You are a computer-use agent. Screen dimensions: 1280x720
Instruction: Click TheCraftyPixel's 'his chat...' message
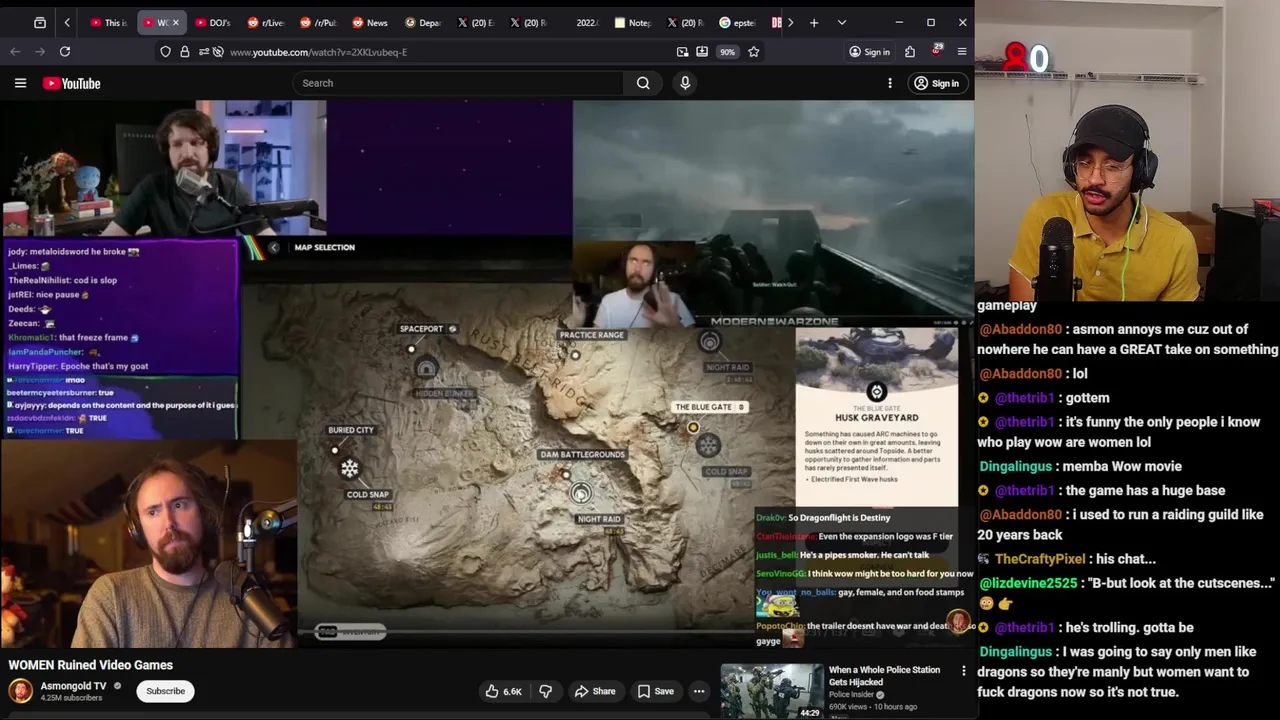tap(1066, 559)
